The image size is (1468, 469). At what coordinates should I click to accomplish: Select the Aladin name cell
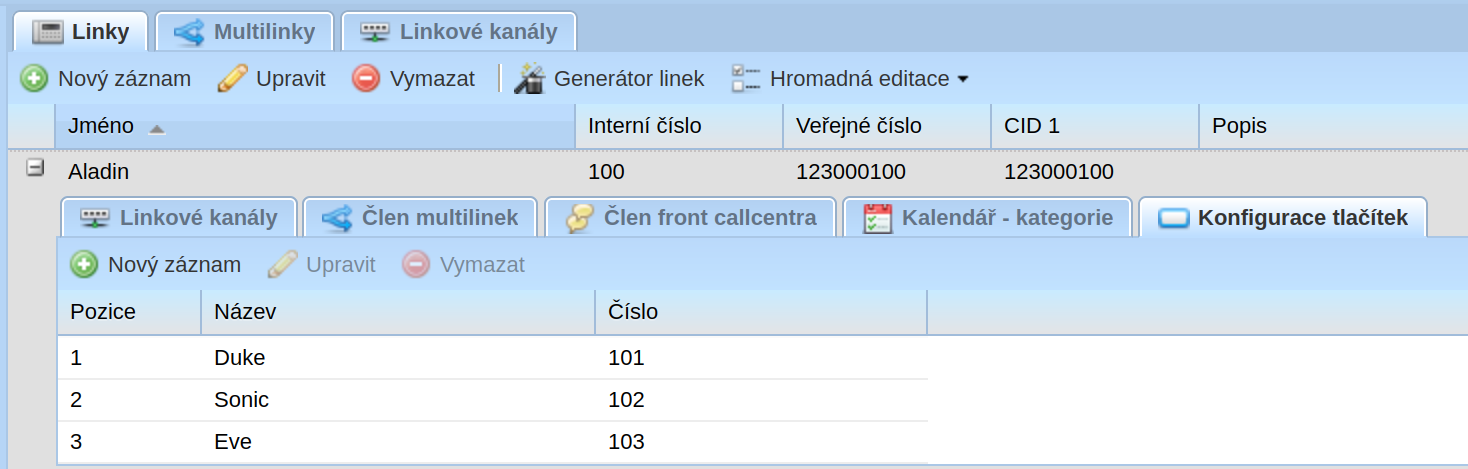point(315,172)
